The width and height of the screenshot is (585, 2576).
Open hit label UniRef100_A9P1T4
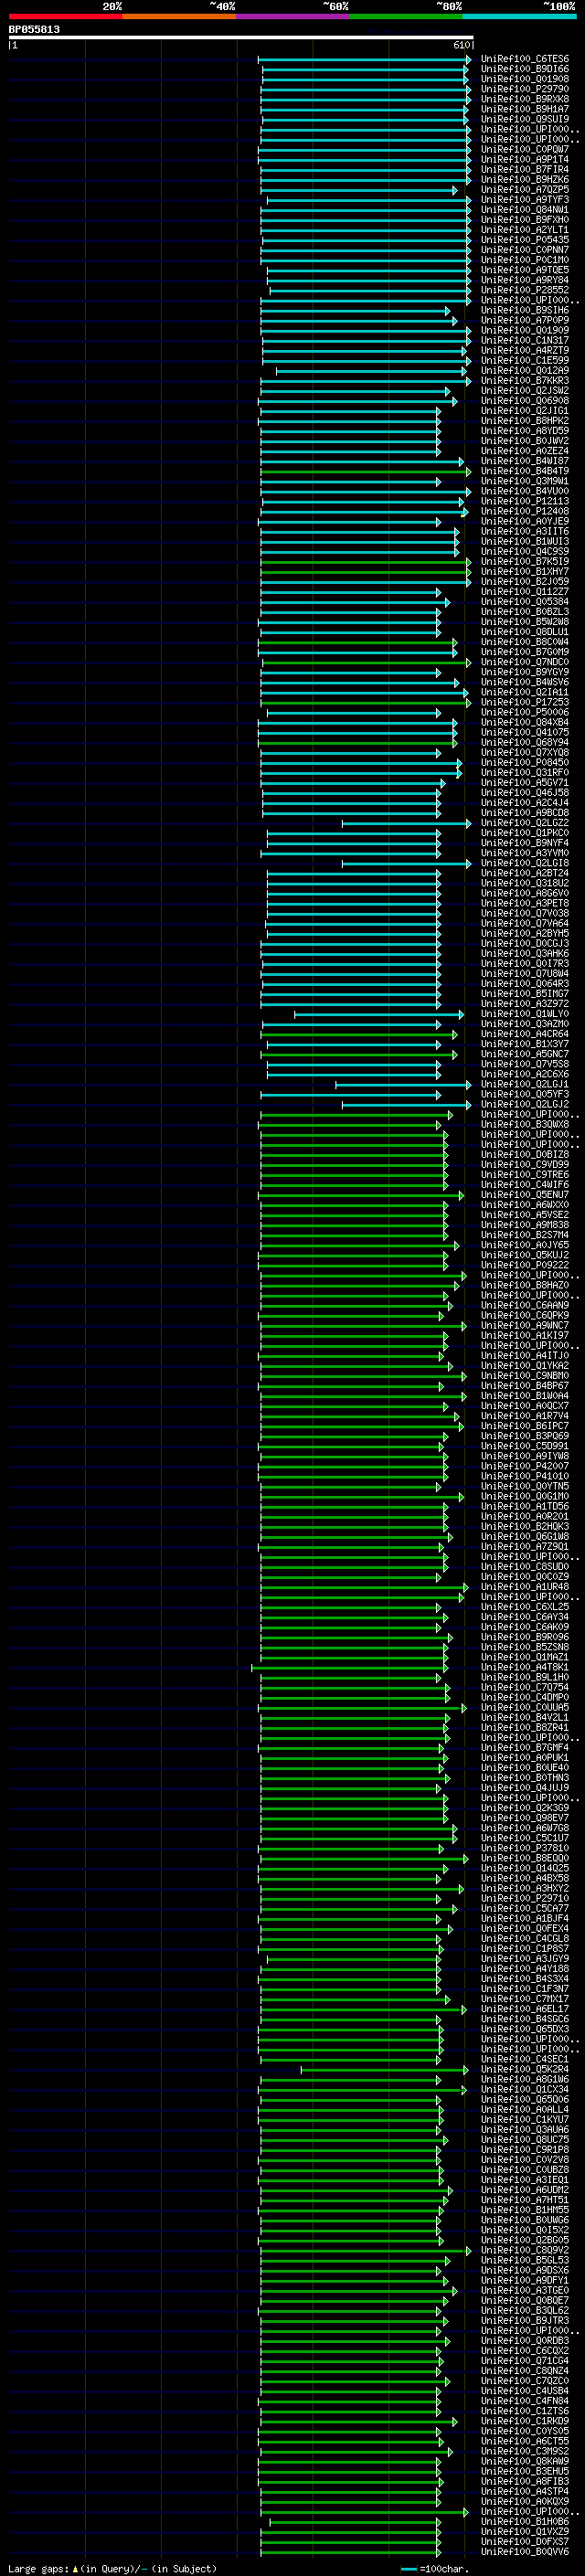coord(524,160)
